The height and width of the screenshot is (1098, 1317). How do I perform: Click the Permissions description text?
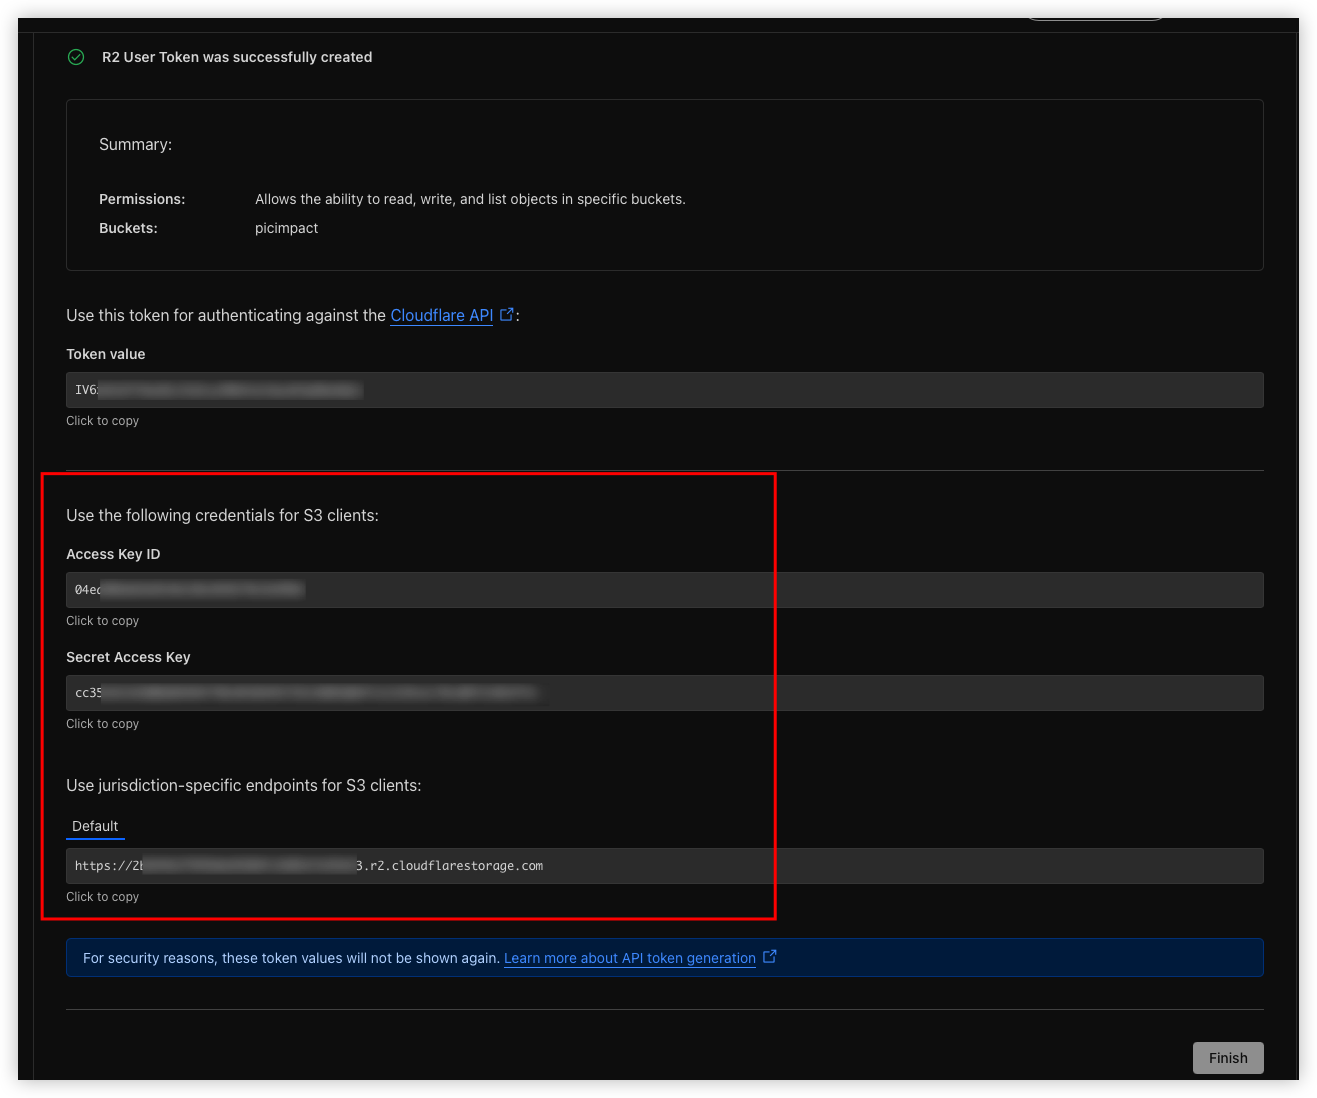click(470, 199)
